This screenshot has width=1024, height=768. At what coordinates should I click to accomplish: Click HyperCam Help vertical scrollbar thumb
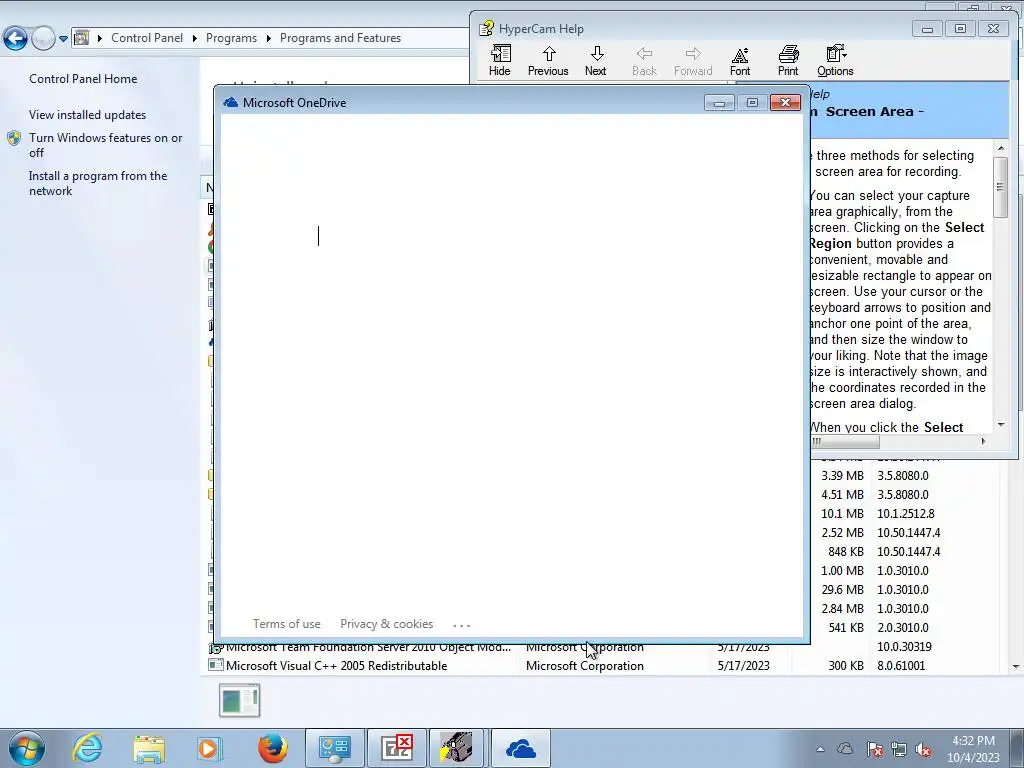pyautogui.click(x=1000, y=187)
